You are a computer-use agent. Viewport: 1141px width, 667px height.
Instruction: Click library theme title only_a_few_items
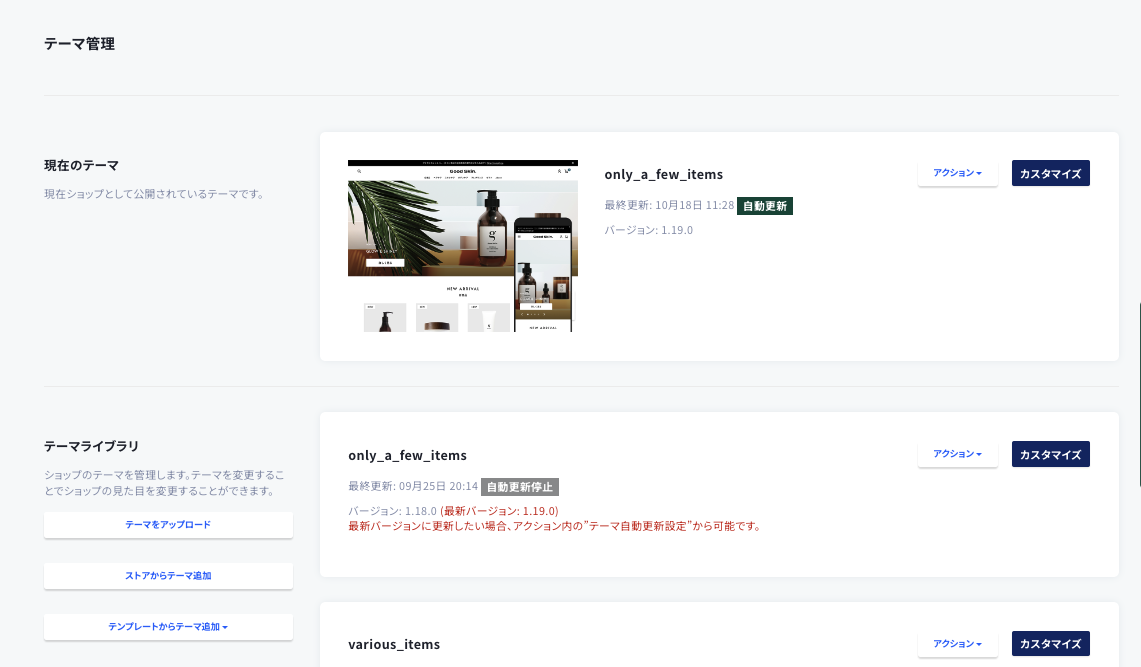coord(408,455)
